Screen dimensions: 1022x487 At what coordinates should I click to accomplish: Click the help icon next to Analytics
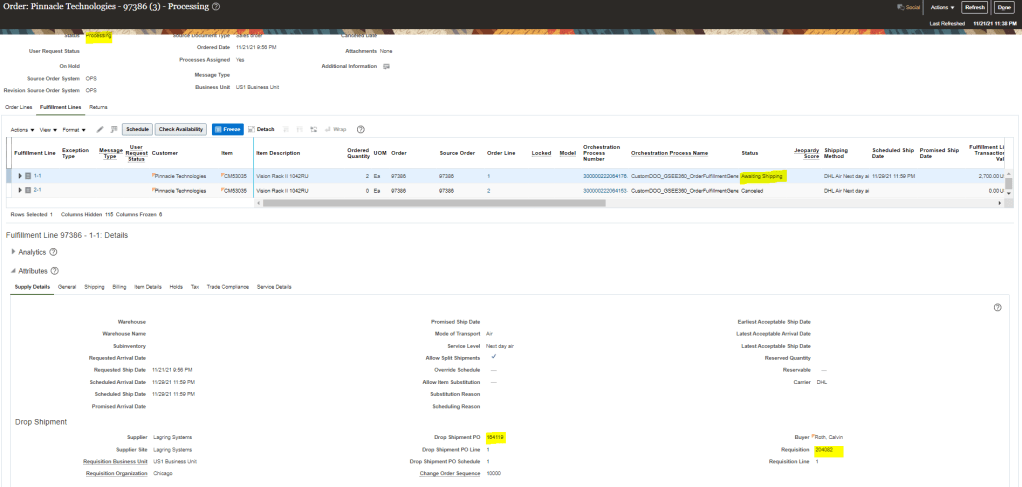(x=53, y=252)
